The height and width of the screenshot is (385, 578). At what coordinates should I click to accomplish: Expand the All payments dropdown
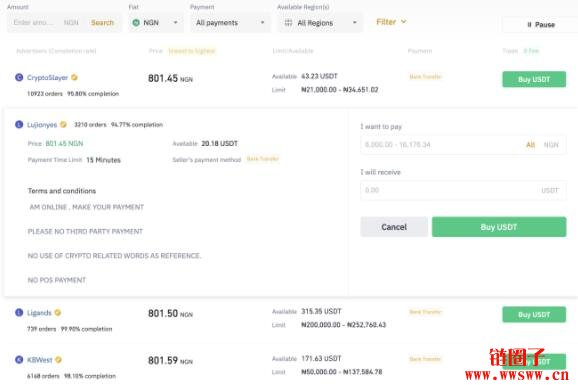click(x=230, y=23)
